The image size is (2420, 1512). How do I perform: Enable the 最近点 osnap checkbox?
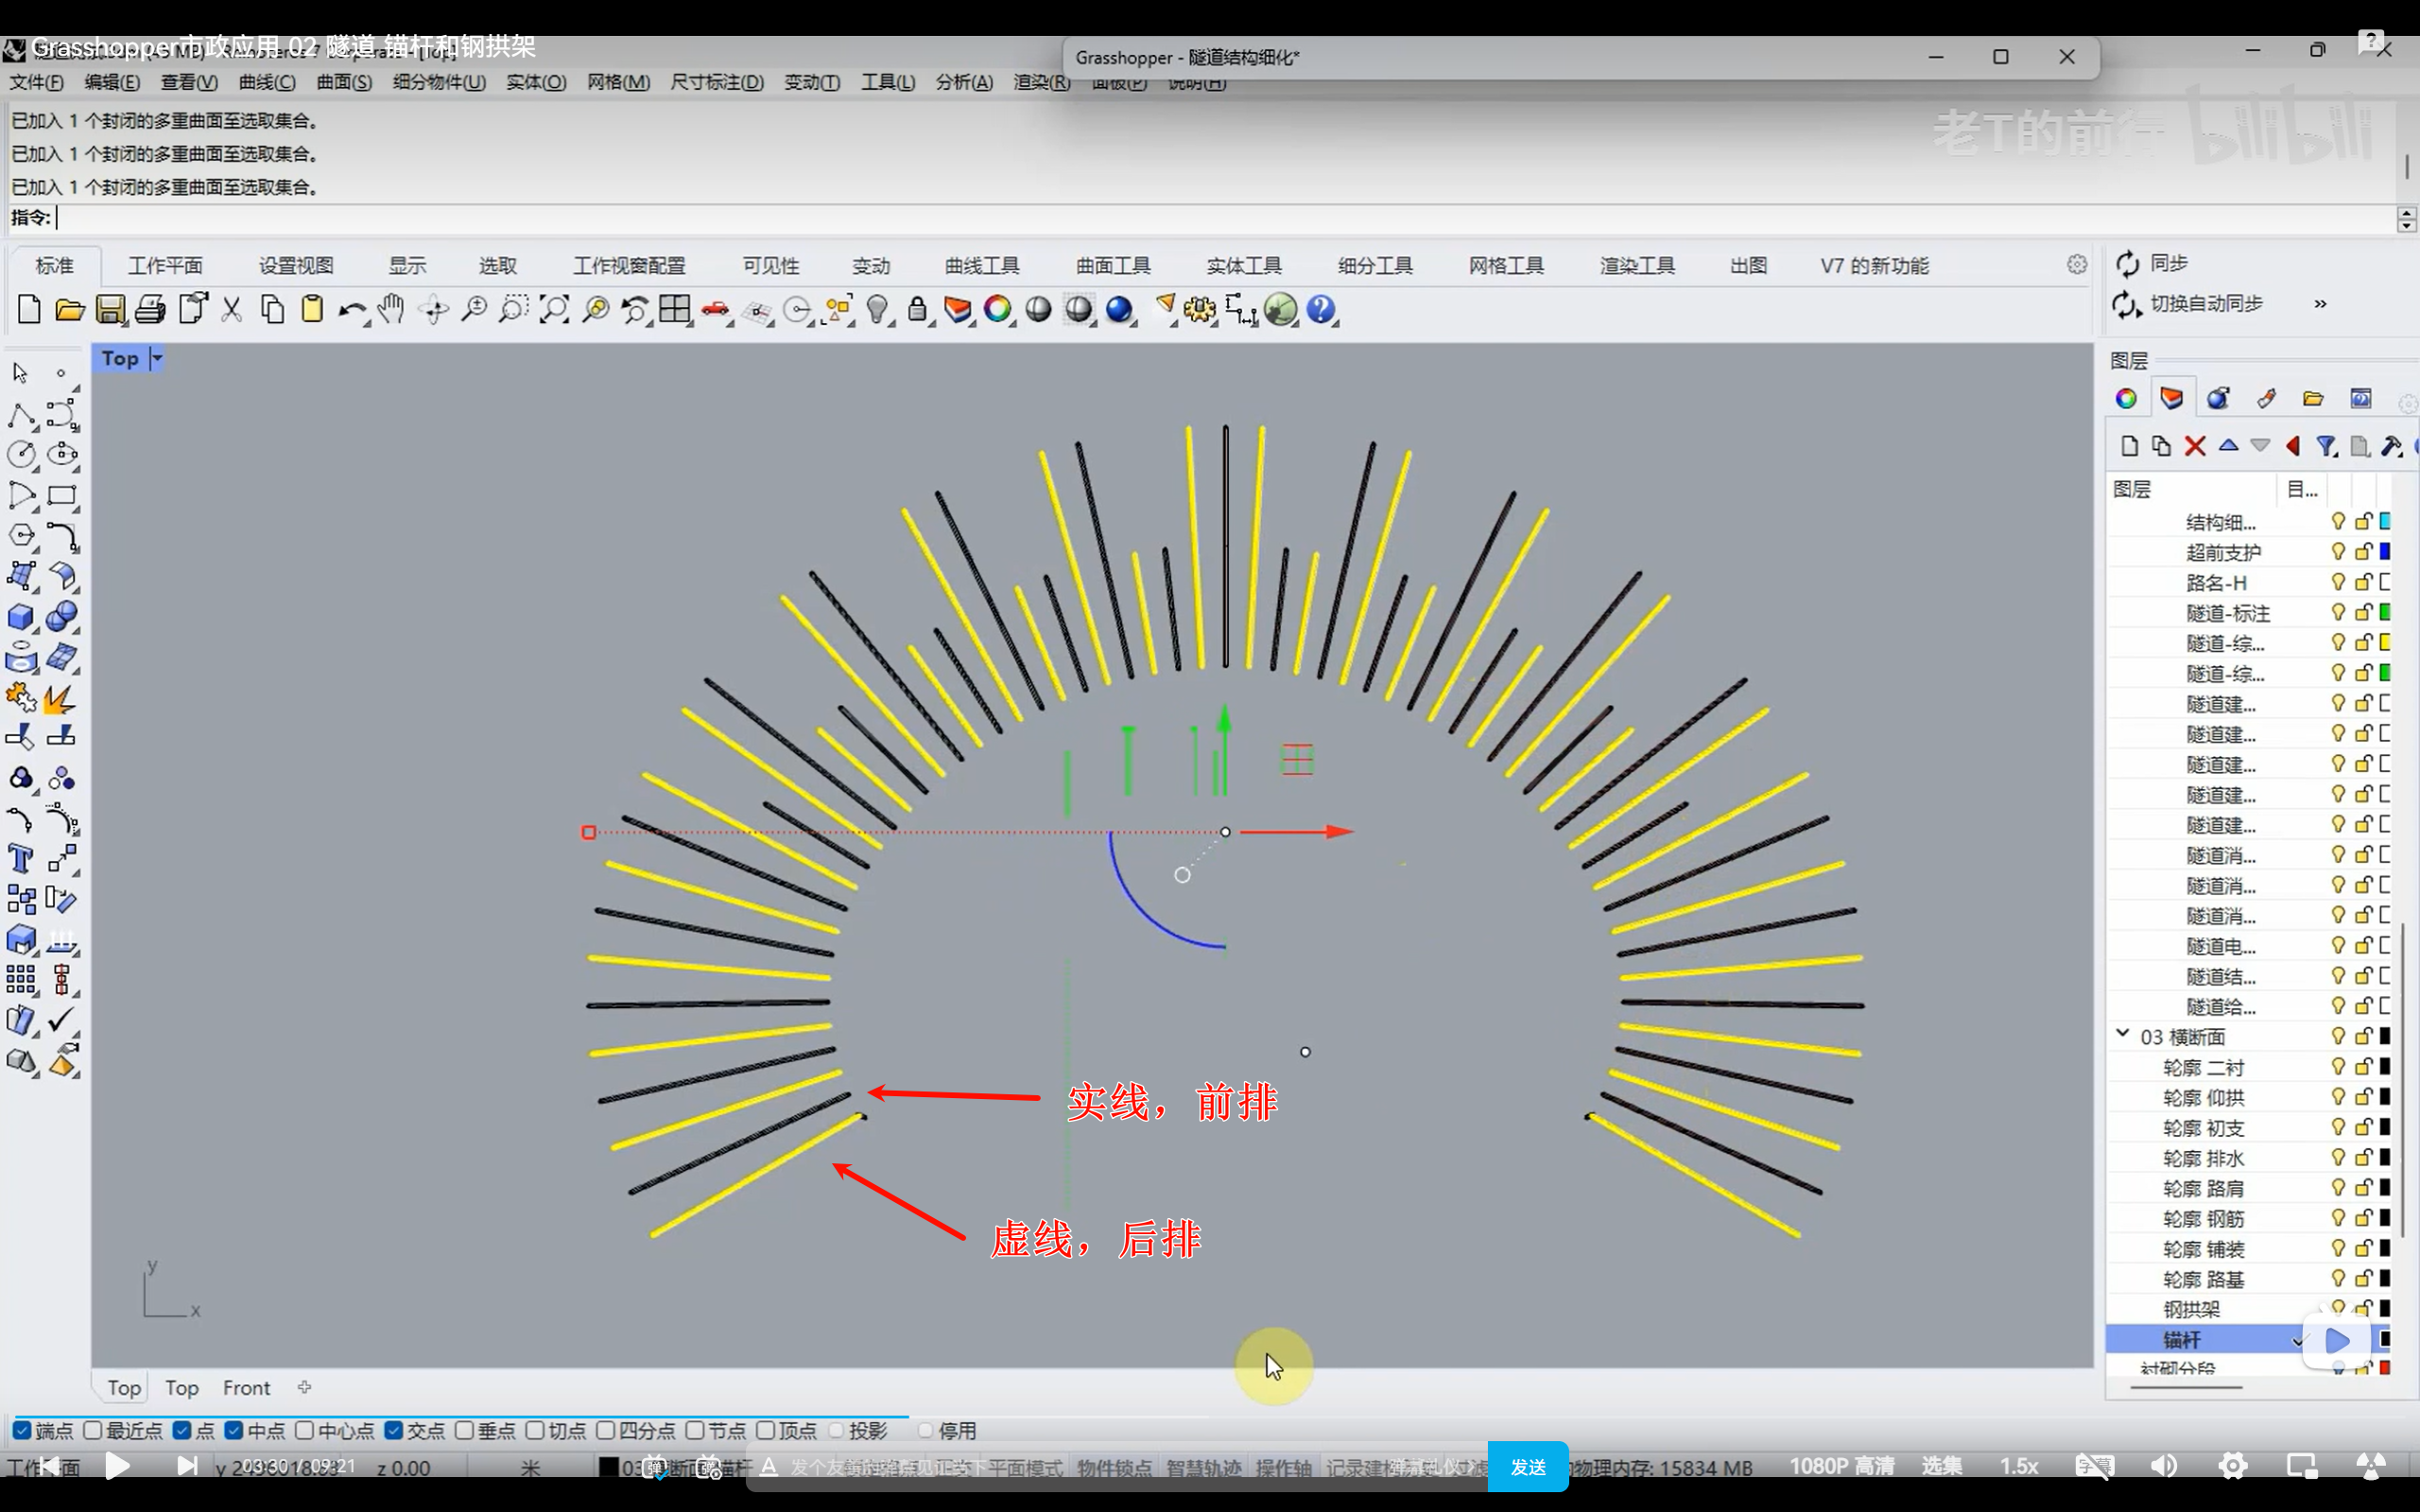point(94,1430)
